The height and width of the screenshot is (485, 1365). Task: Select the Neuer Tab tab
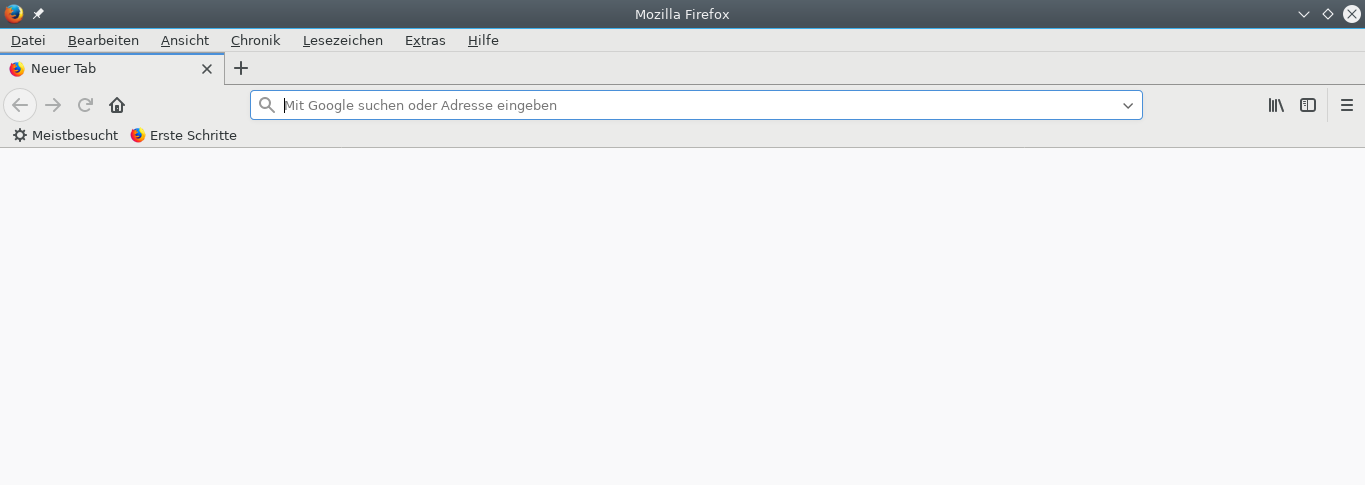pos(100,69)
